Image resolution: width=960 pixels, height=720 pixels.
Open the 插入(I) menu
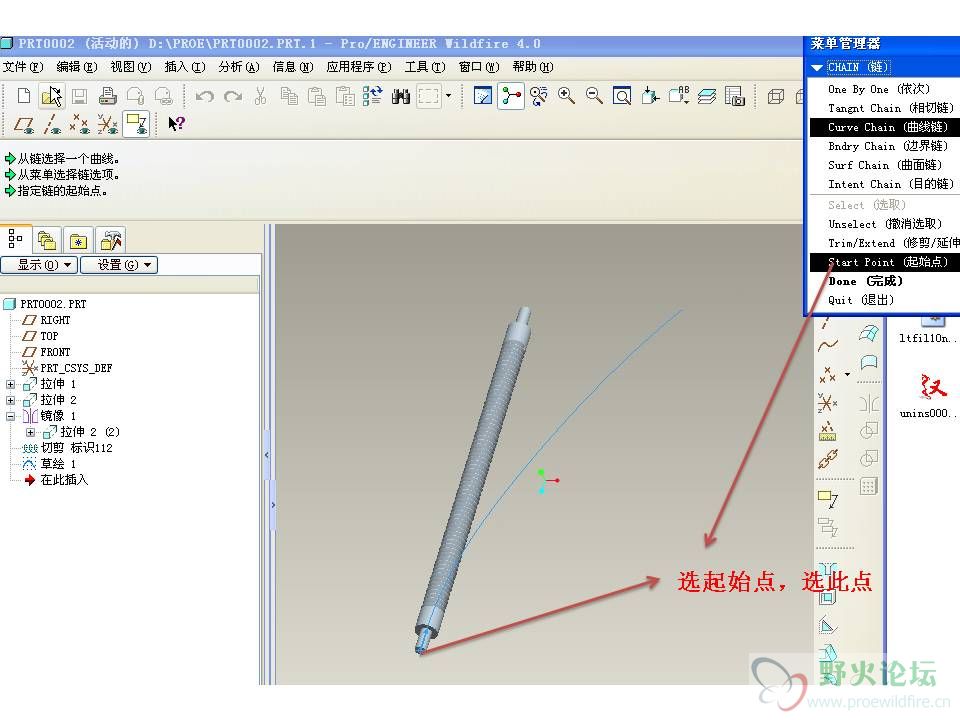point(184,67)
